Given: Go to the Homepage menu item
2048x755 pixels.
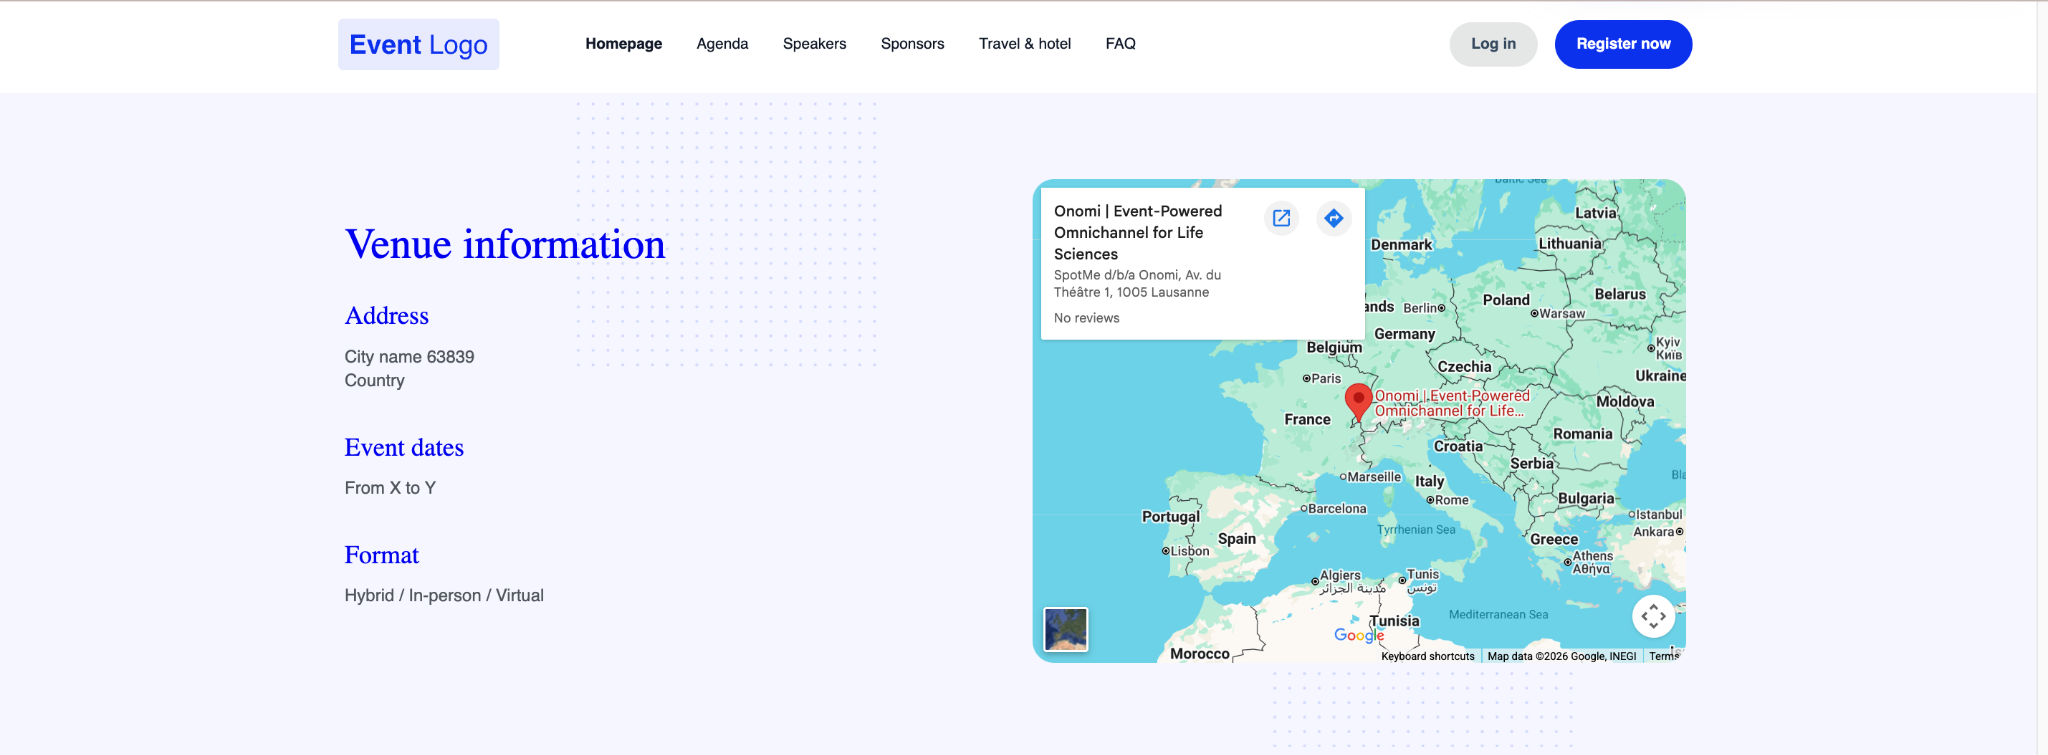Looking at the screenshot, I should (624, 44).
